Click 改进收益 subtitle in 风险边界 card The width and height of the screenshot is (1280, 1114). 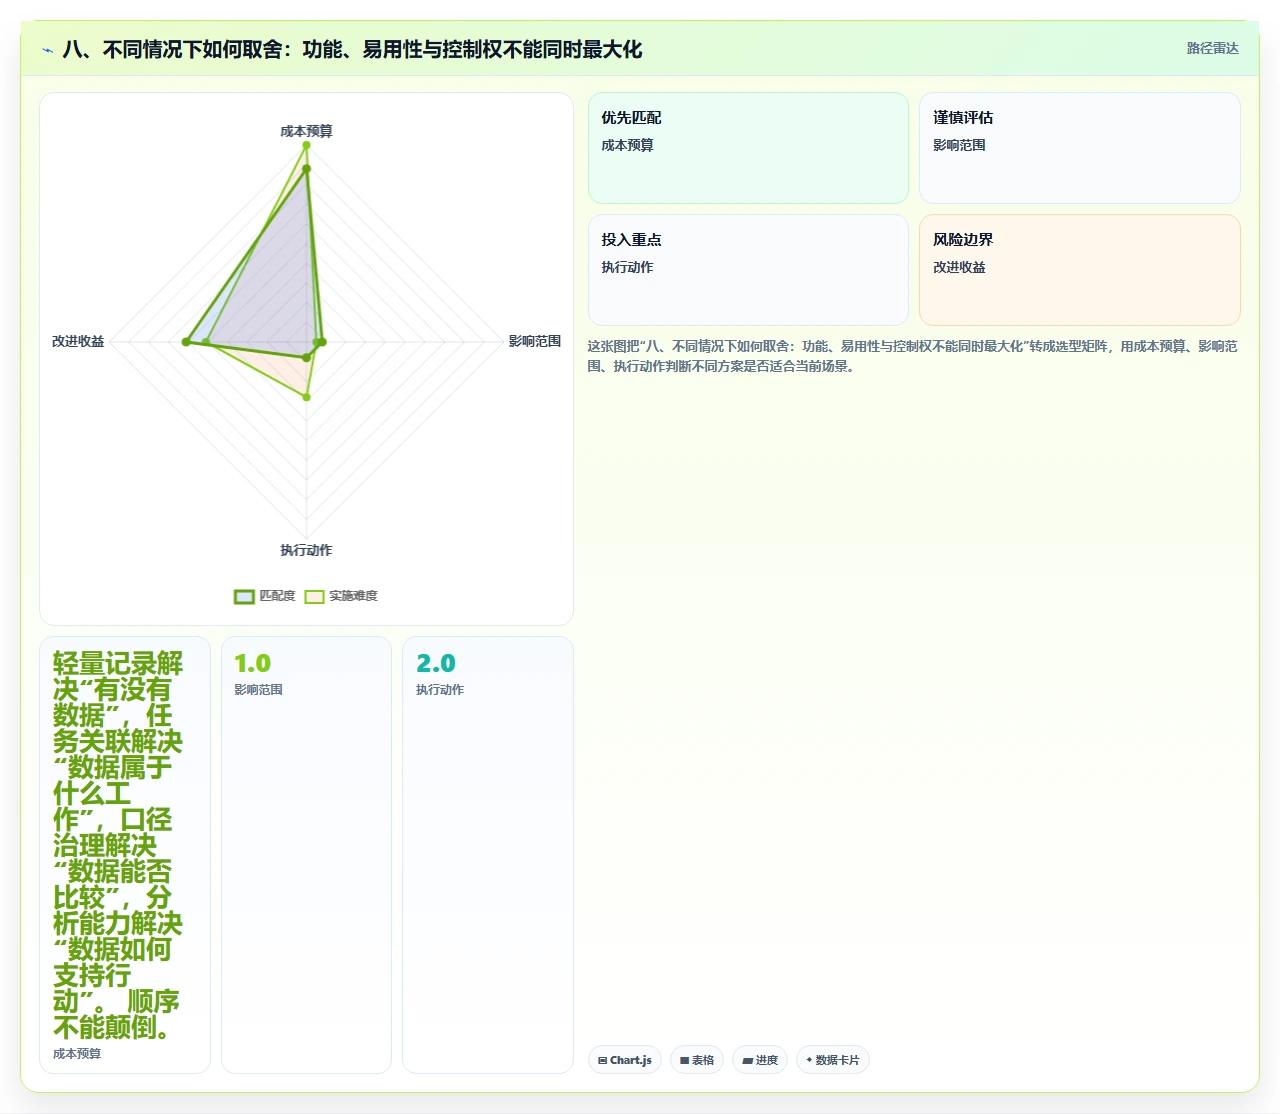[959, 267]
